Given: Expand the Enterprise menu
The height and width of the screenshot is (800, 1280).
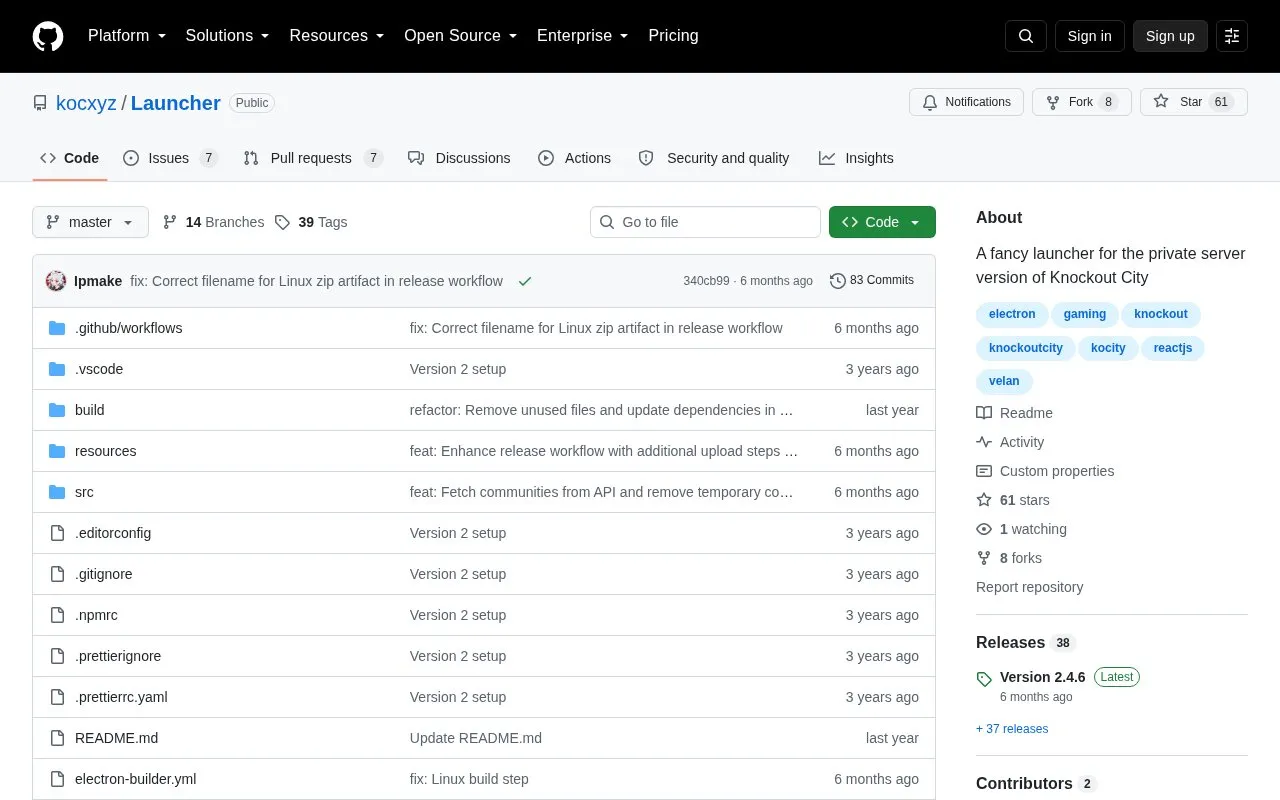Looking at the screenshot, I should [x=582, y=36].
